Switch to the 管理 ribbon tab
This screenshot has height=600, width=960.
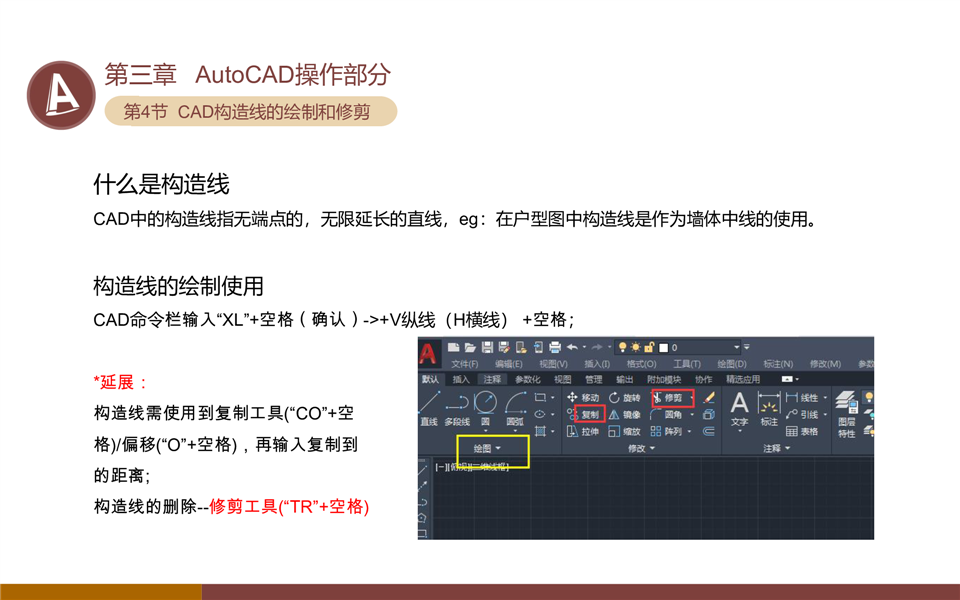point(594,380)
